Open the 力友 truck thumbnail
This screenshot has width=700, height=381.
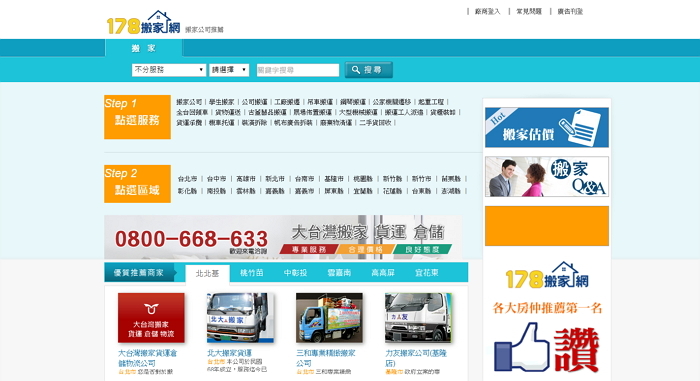(418, 318)
